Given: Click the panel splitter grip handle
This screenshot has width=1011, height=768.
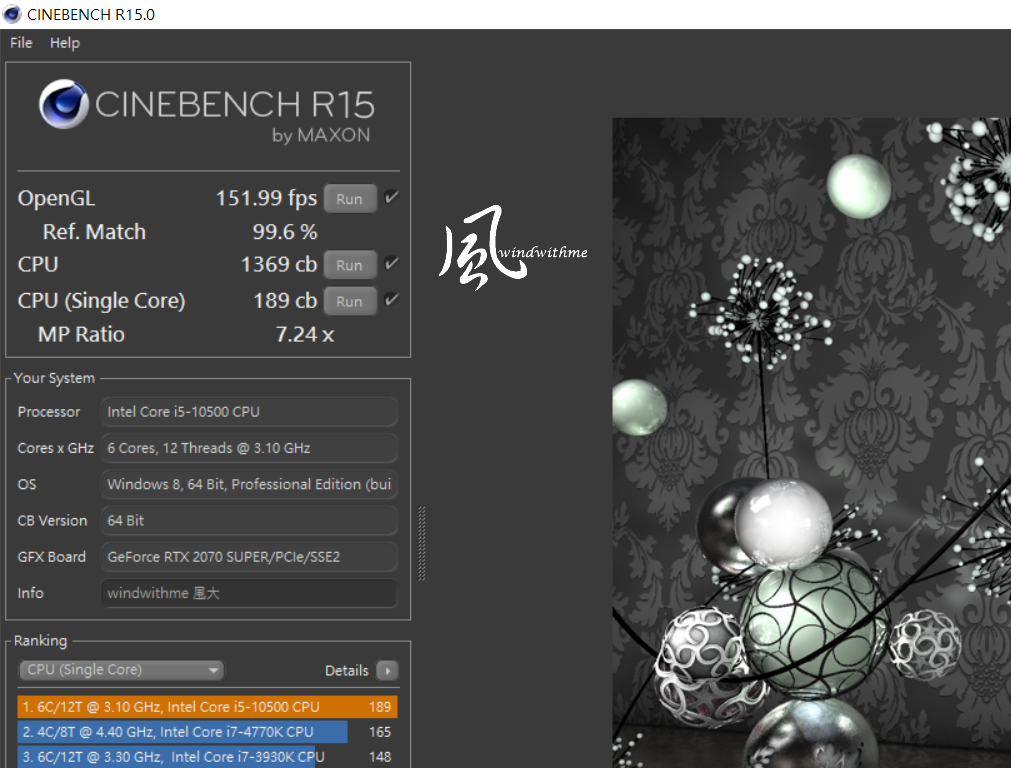Looking at the screenshot, I should click(422, 544).
